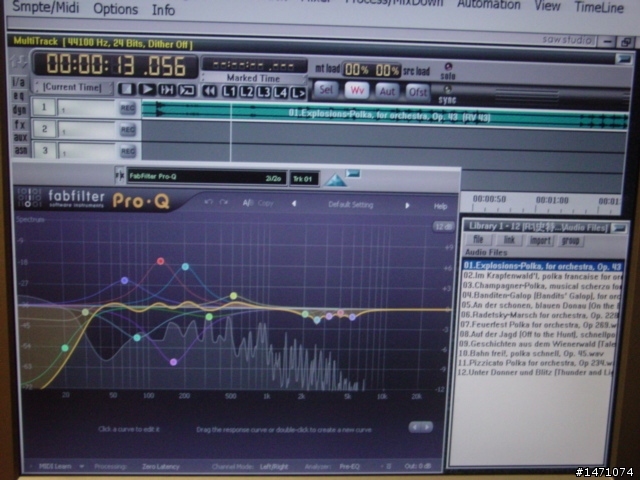Click the import button in Library
Viewport: 640px width, 480px height.
click(540, 240)
